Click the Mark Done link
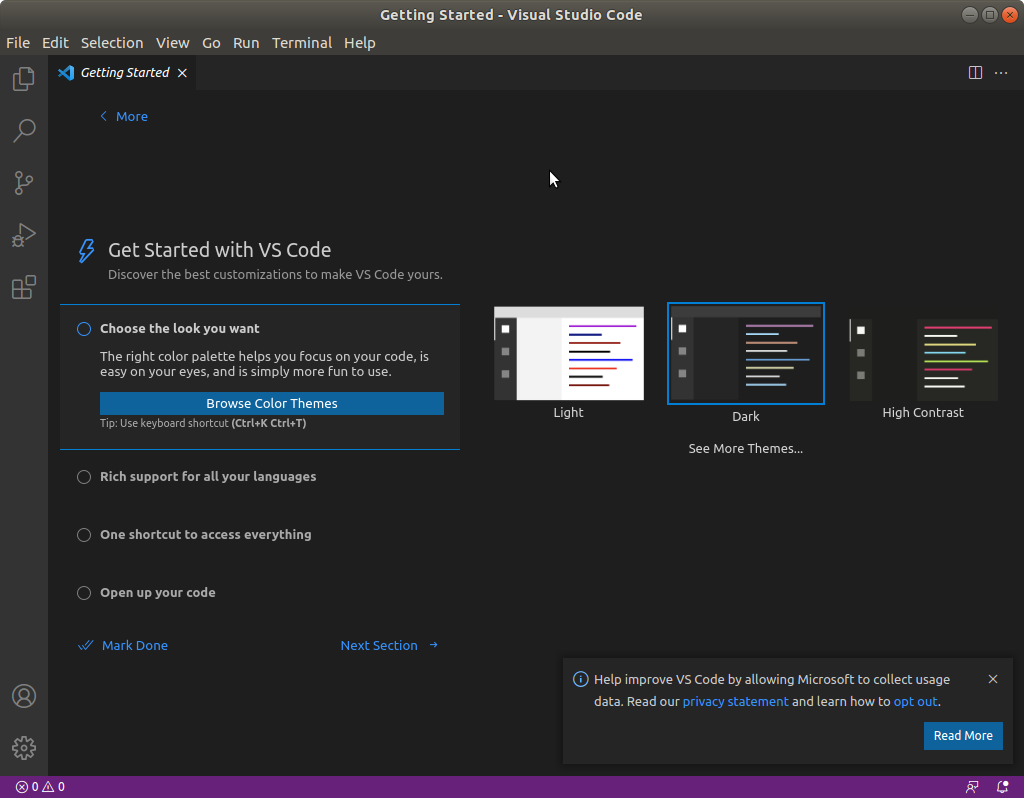1024x798 pixels. 135,646
